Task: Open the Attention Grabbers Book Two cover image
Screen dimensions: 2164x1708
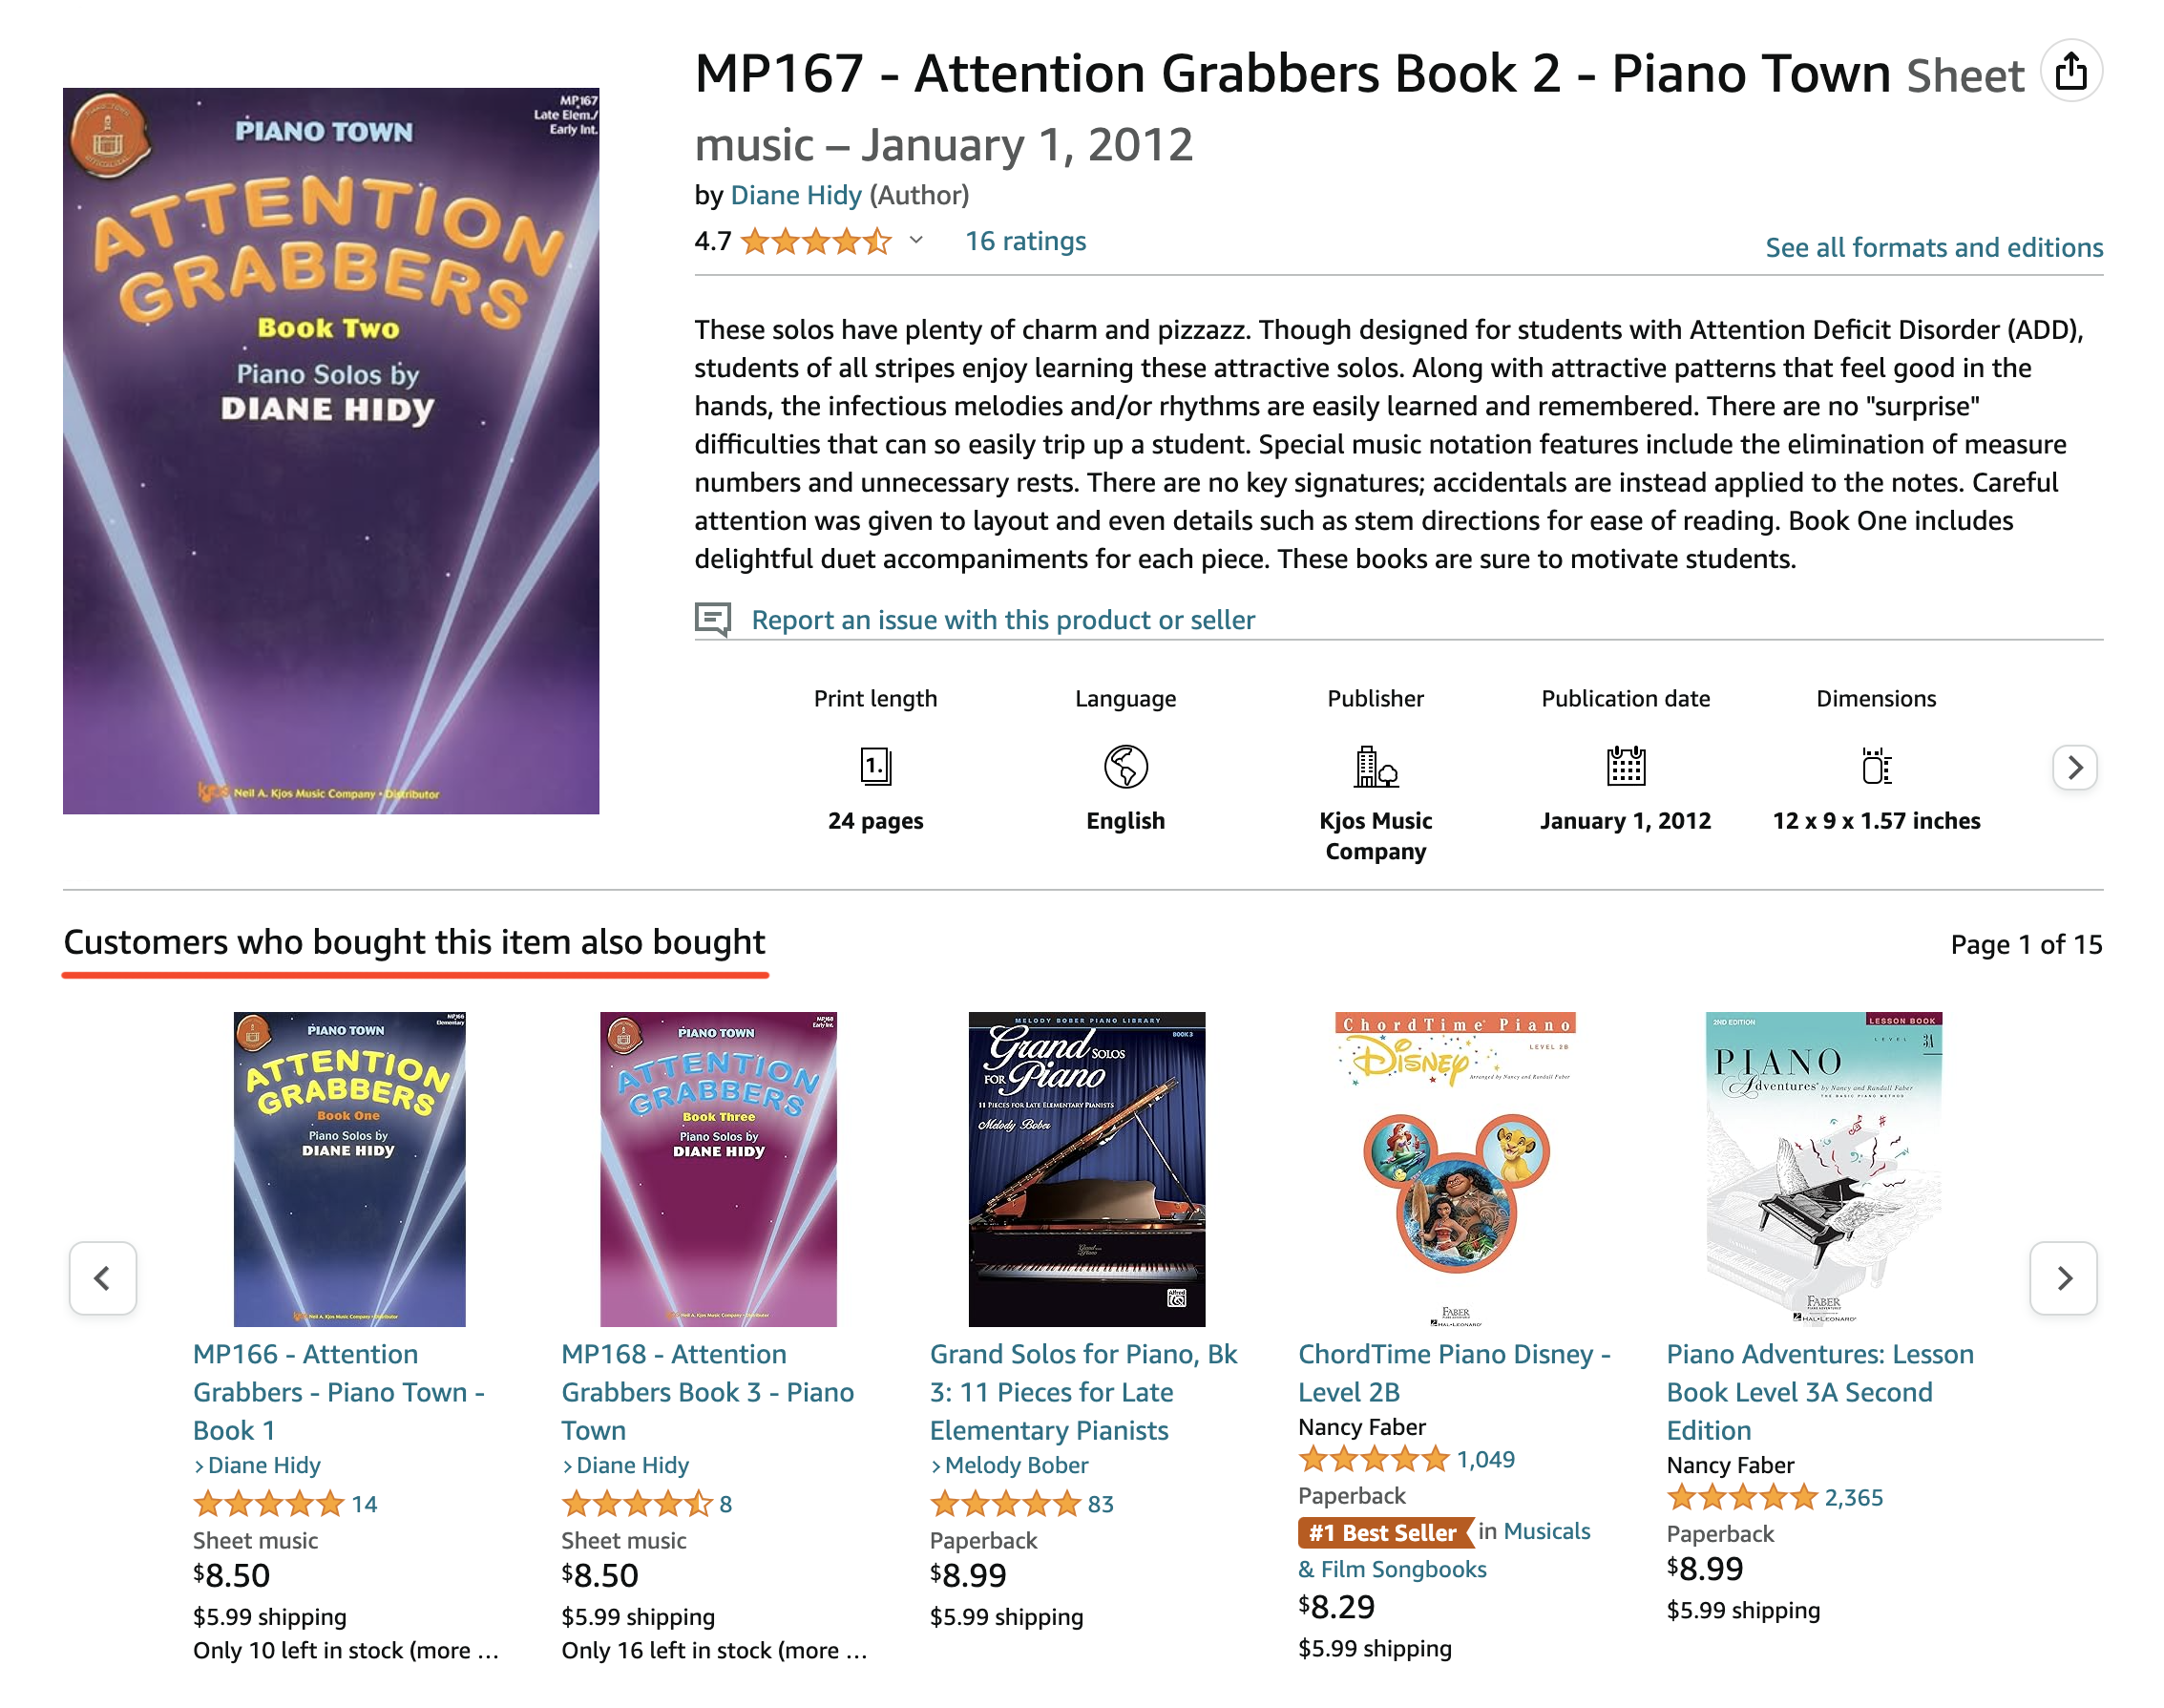Action: pyautogui.click(x=331, y=451)
